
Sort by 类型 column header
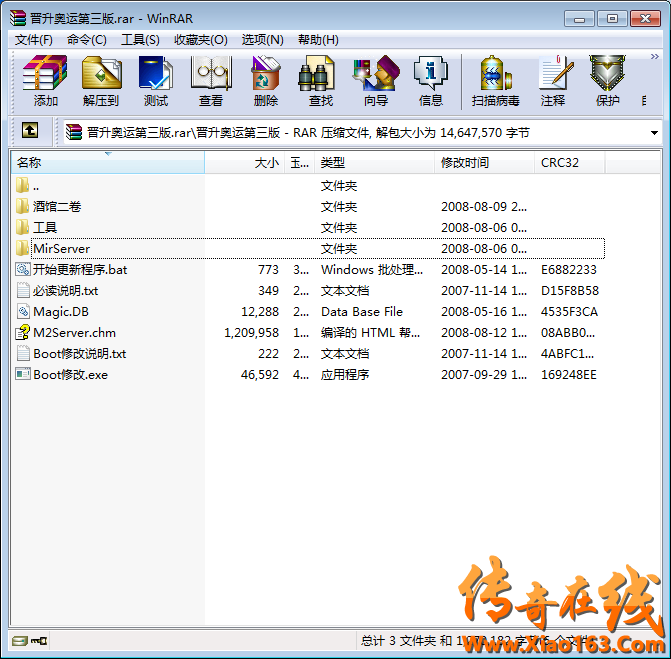tap(374, 163)
